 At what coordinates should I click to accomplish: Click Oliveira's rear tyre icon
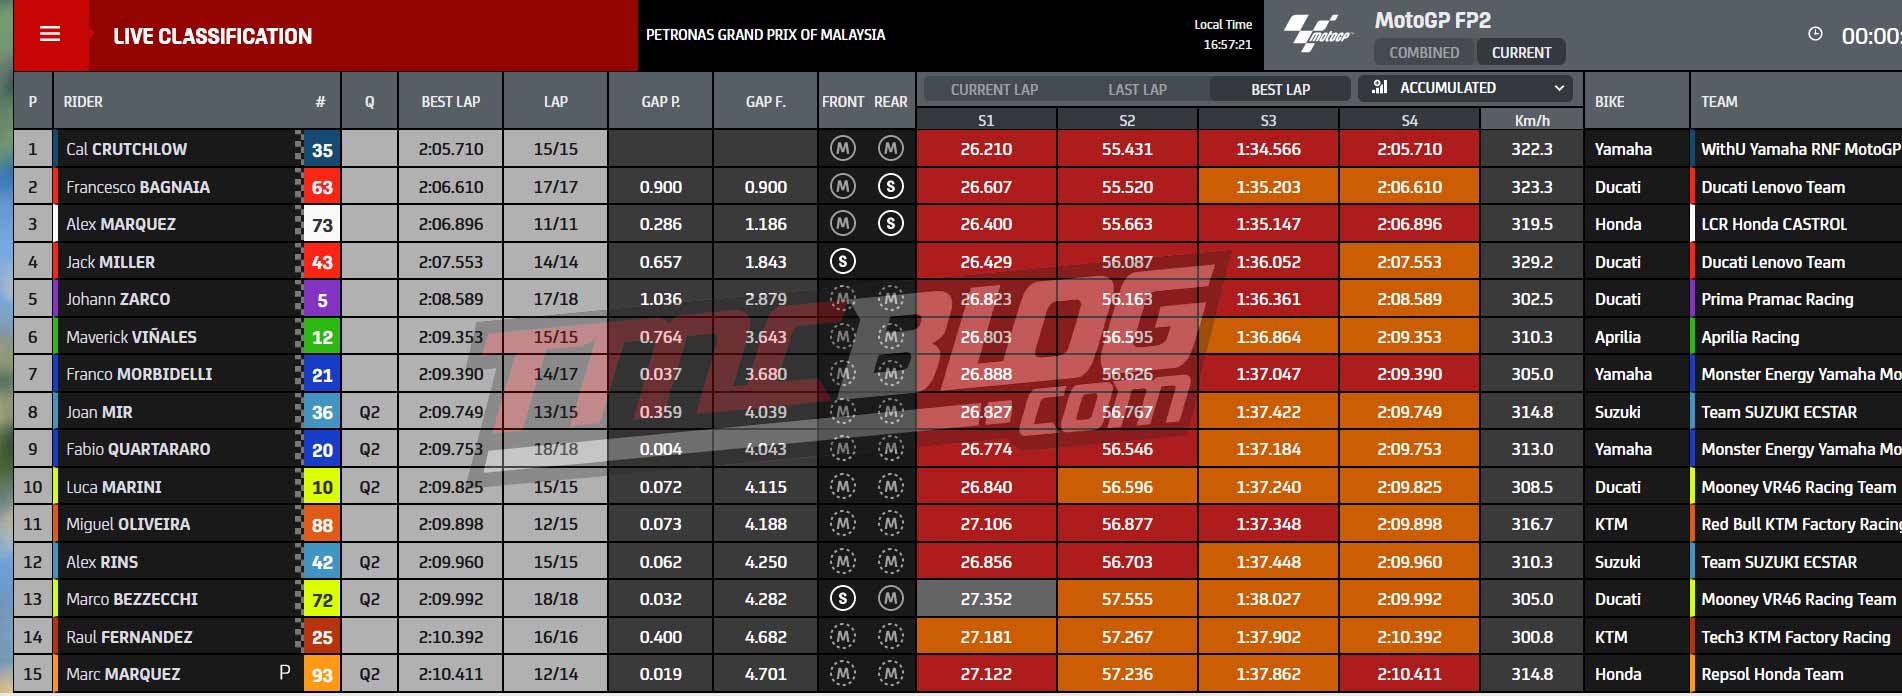tap(890, 524)
